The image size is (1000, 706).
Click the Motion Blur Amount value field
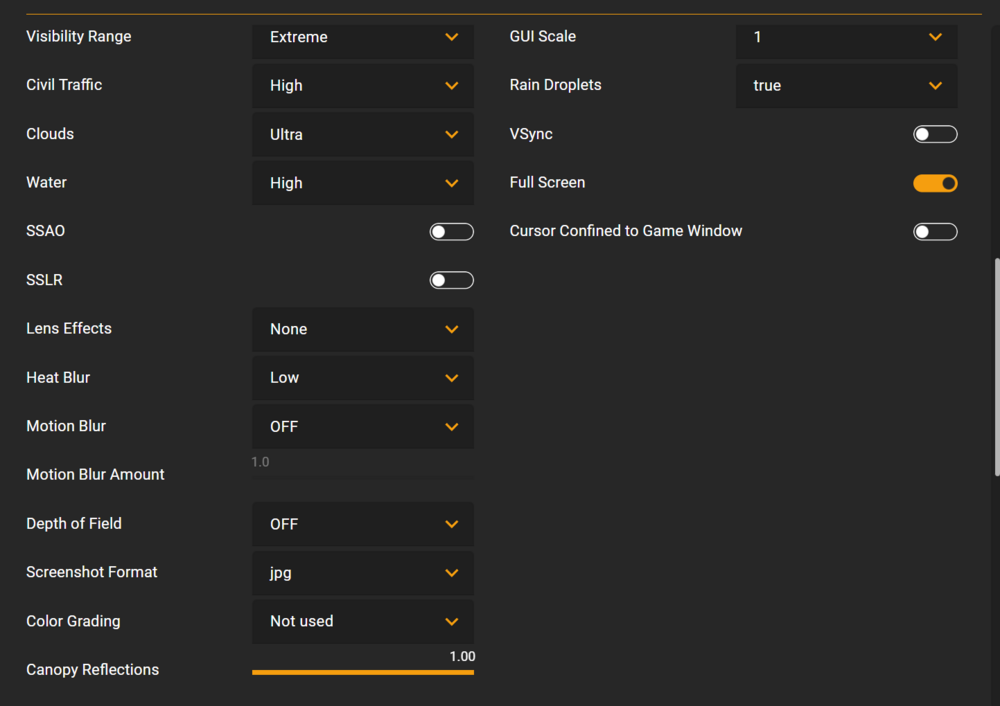[362, 463]
